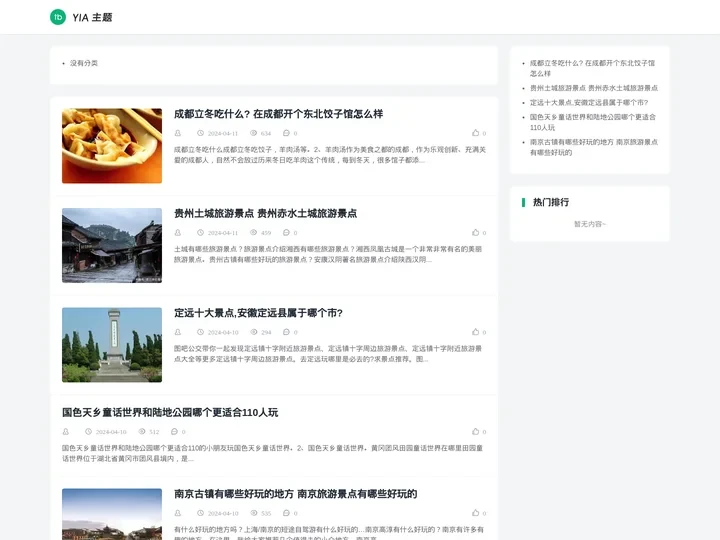Image resolution: width=720 pixels, height=540 pixels.
Task: Like the 南京古镇 post via thumbs-up
Action: [x=475, y=512]
